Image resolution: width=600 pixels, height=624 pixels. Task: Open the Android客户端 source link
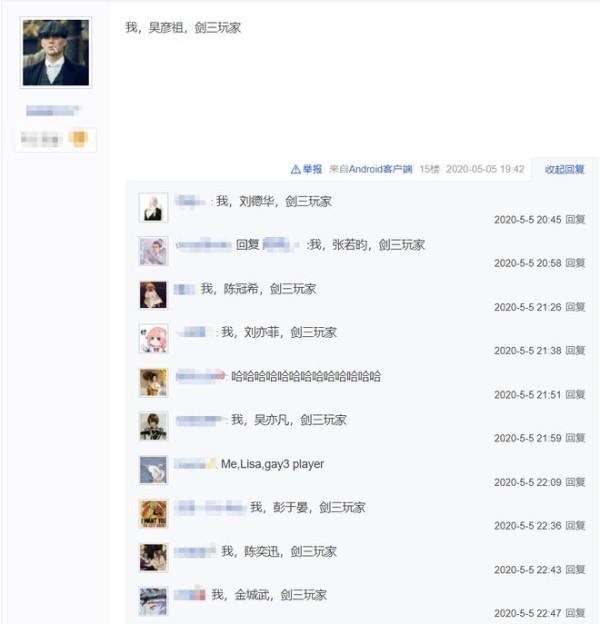coord(380,170)
